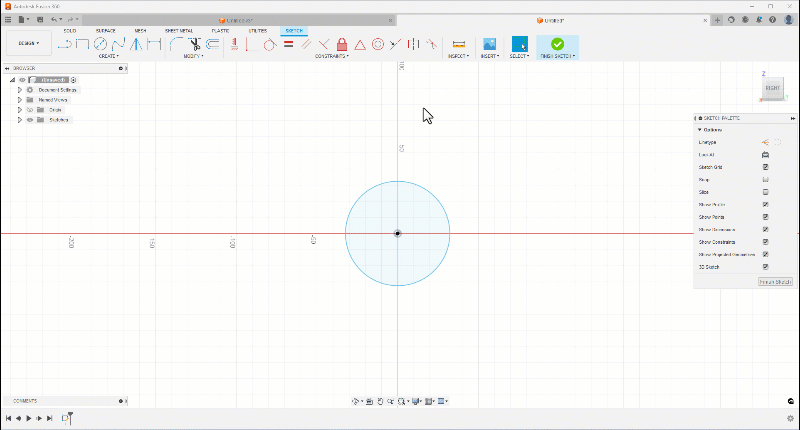The width and height of the screenshot is (800, 430).
Task: Toggle visibility of Sketches folder
Action: (x=30, y=120)
